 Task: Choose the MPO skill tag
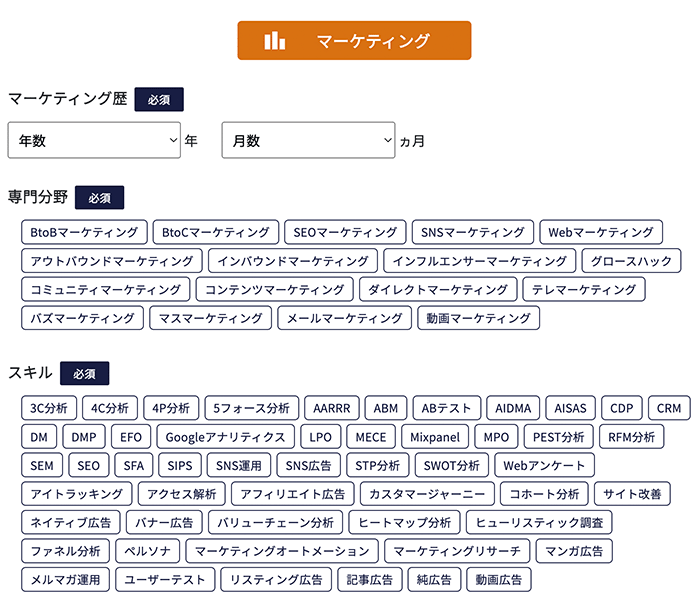tap(496, 437)
